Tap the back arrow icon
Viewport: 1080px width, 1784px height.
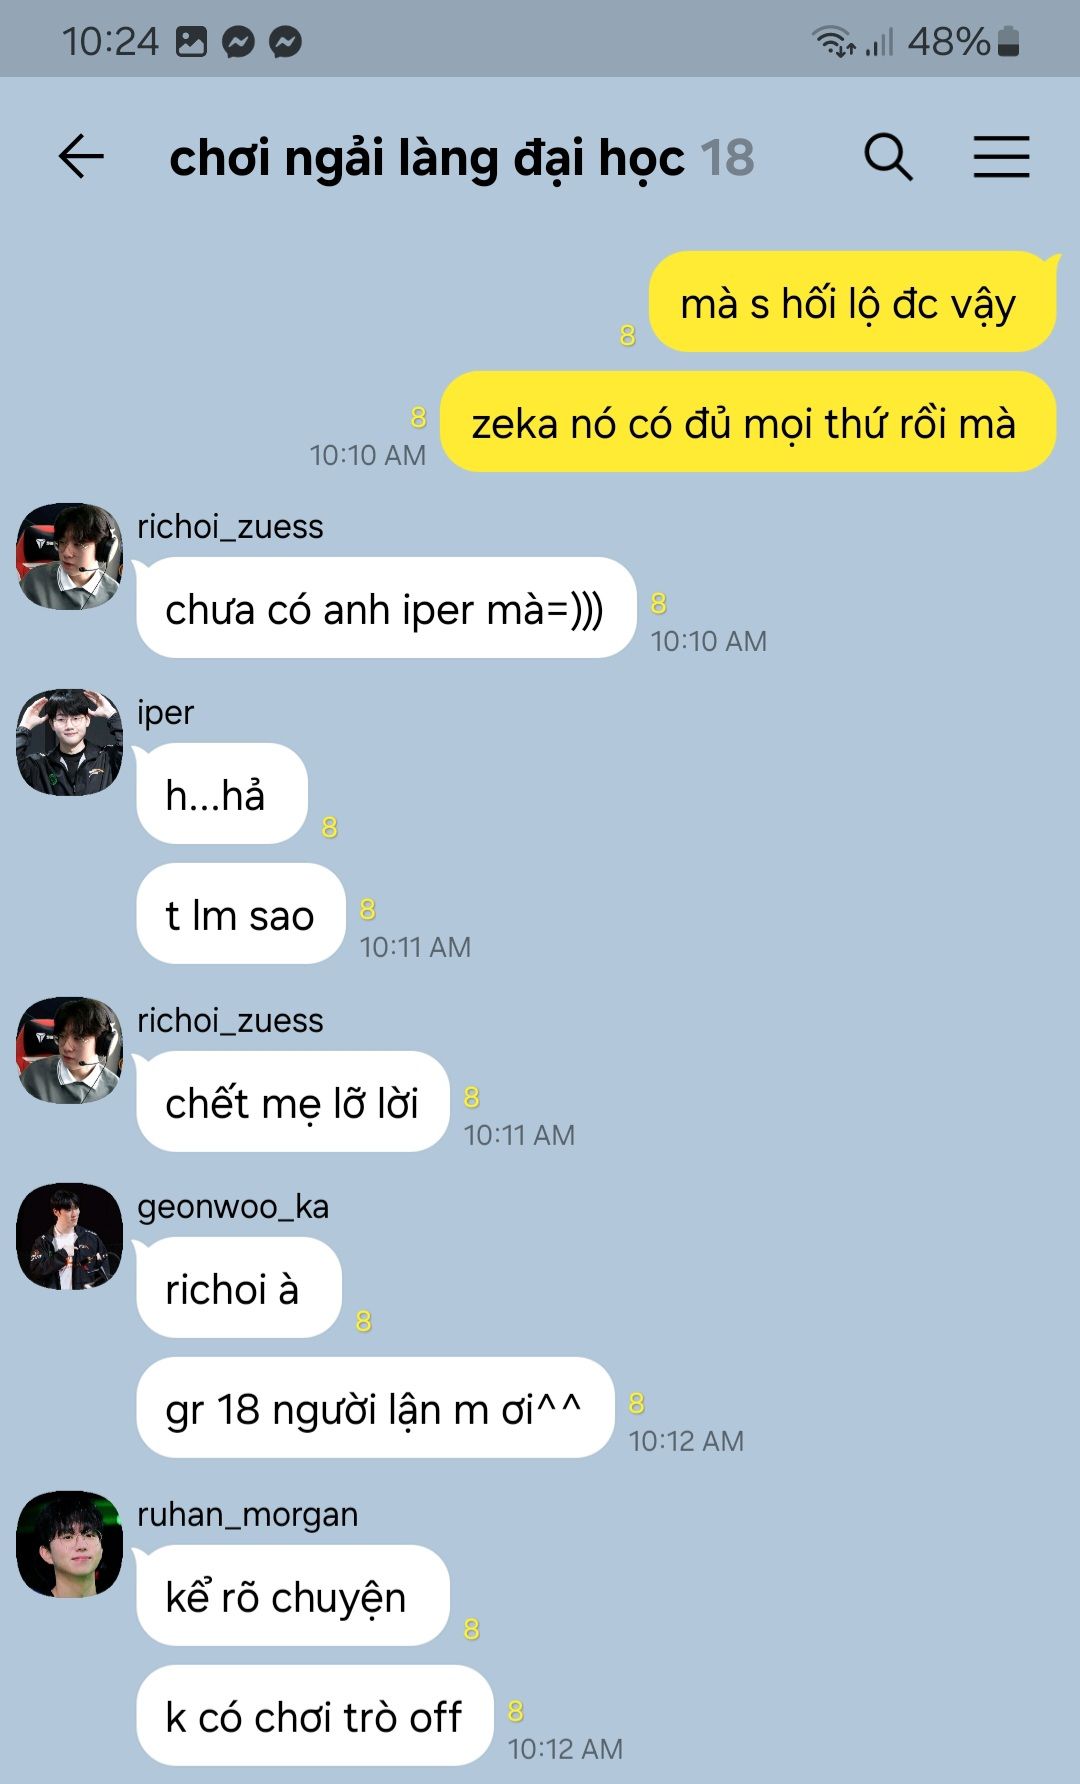81,157
